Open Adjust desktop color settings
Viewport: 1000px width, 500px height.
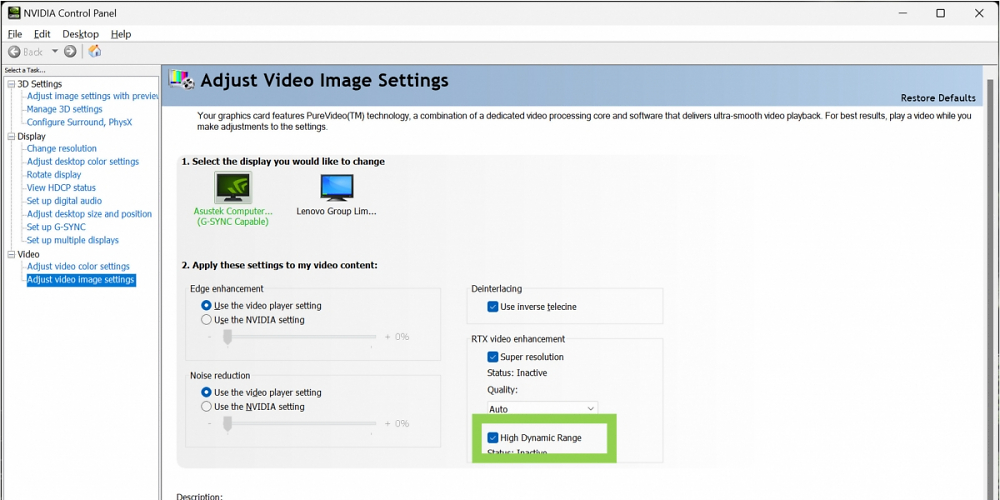pos(83,161)
